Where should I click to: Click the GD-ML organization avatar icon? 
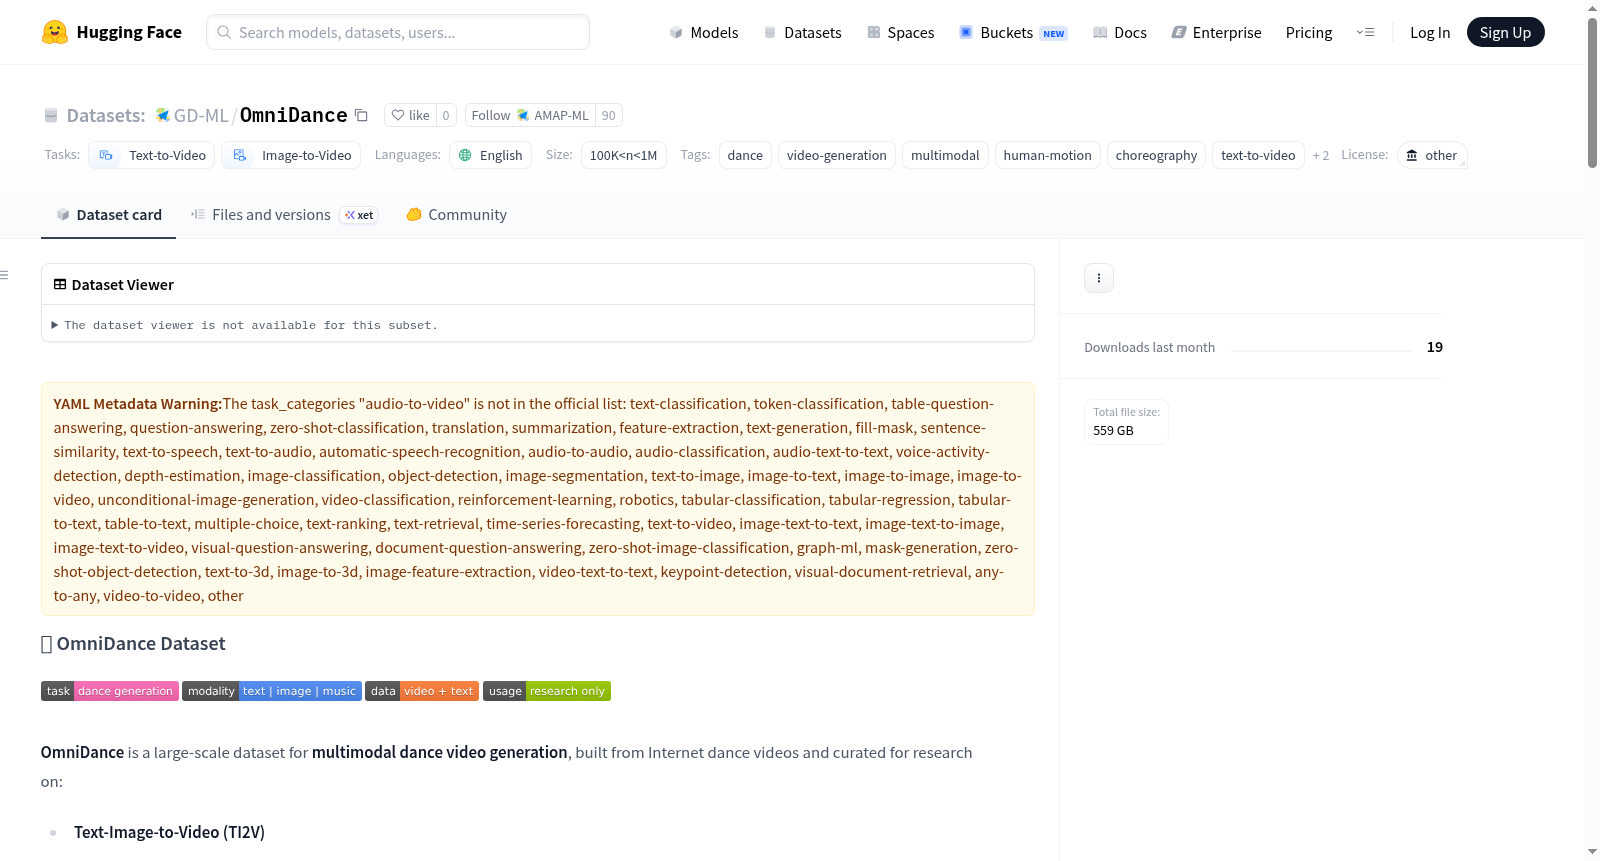[x=162, y=115]
